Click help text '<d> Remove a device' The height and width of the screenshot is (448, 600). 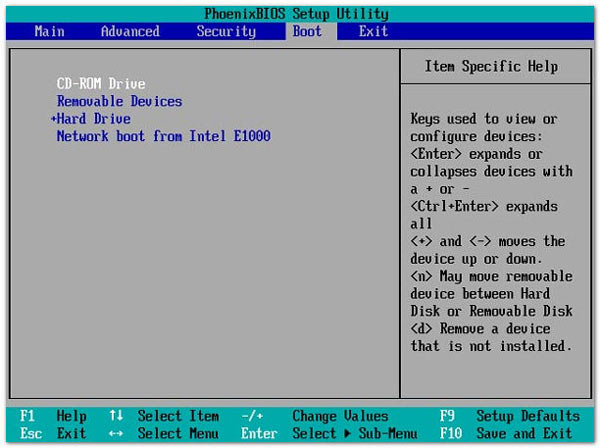coord(480,328)
